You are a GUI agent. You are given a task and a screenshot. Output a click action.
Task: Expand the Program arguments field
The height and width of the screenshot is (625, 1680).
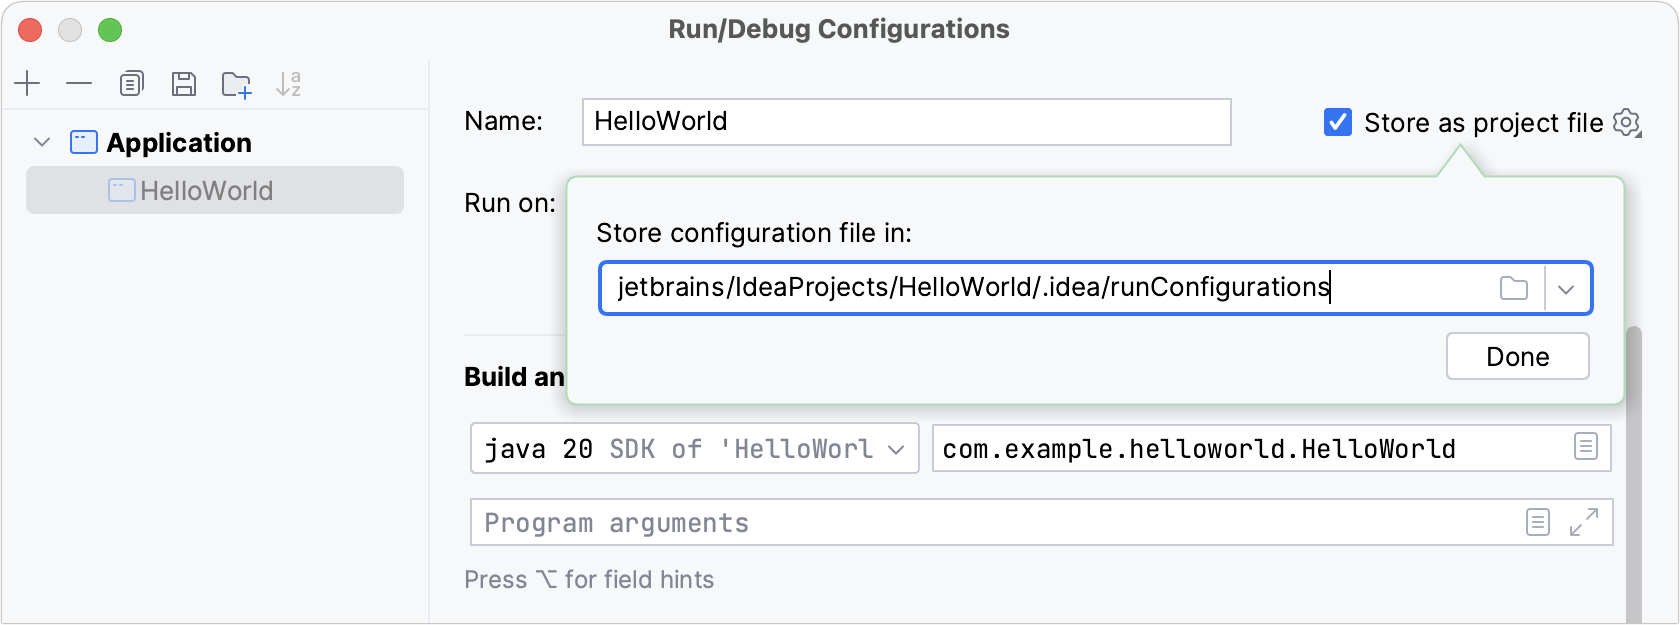1584,522
